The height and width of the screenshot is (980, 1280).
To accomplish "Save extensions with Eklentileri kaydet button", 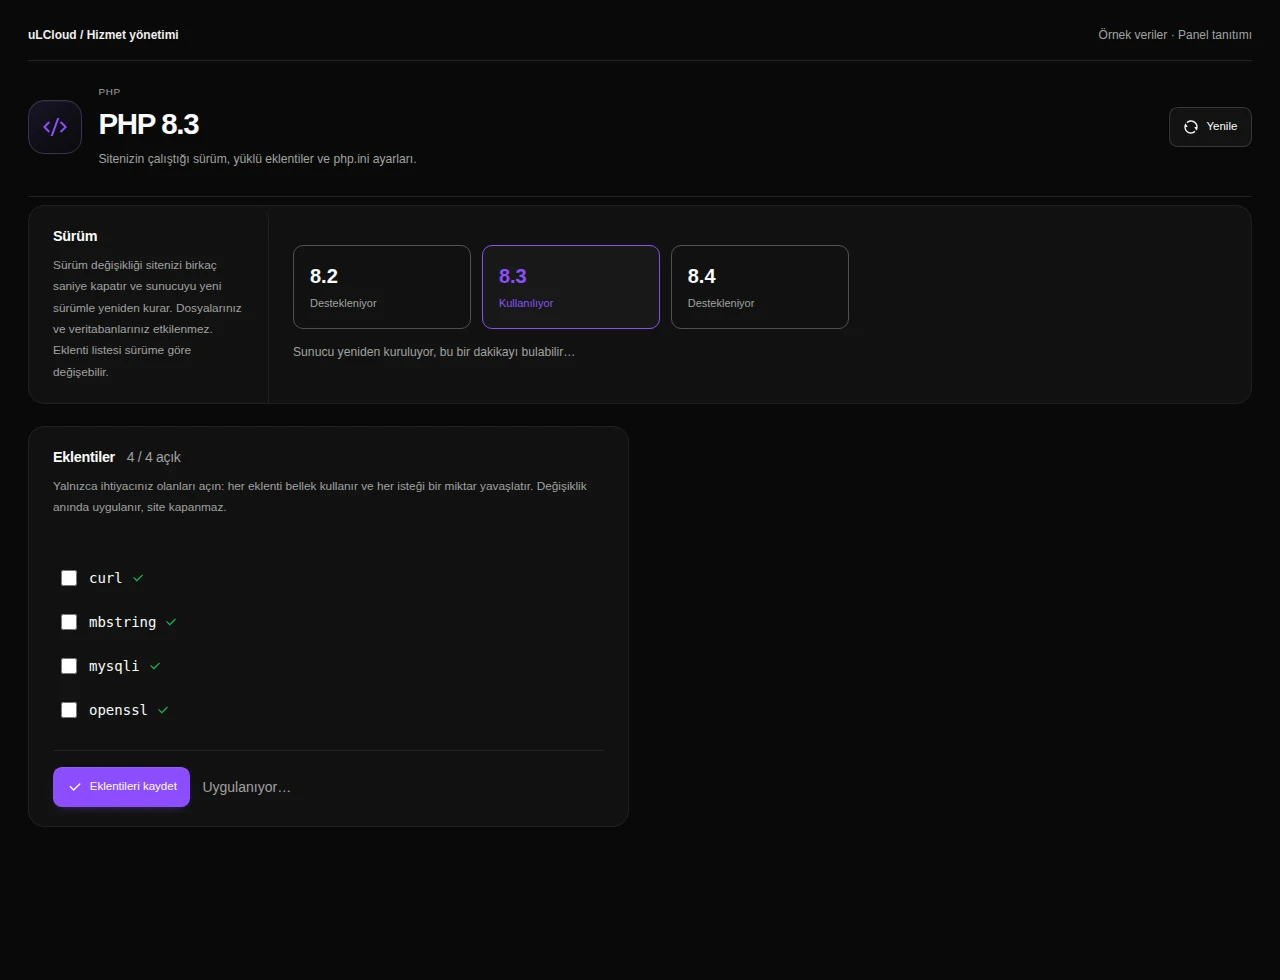I will pyautogui.click(x=121, y=787).
